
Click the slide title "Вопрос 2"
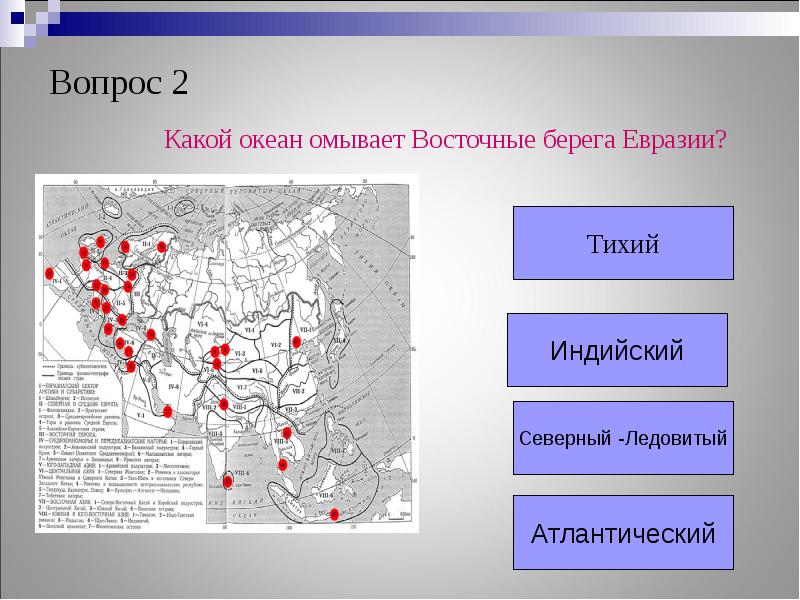tap(119, 82)
